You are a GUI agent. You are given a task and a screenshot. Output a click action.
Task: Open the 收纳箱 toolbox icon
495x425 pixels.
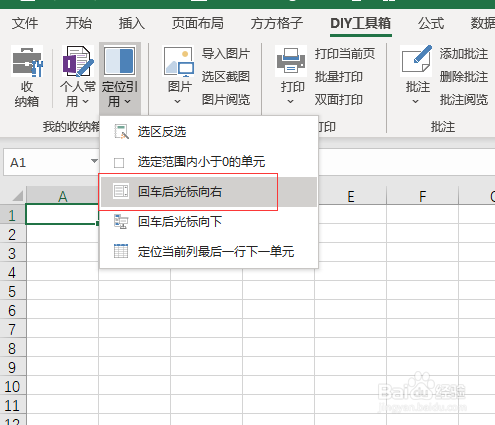tap(27, 61)
